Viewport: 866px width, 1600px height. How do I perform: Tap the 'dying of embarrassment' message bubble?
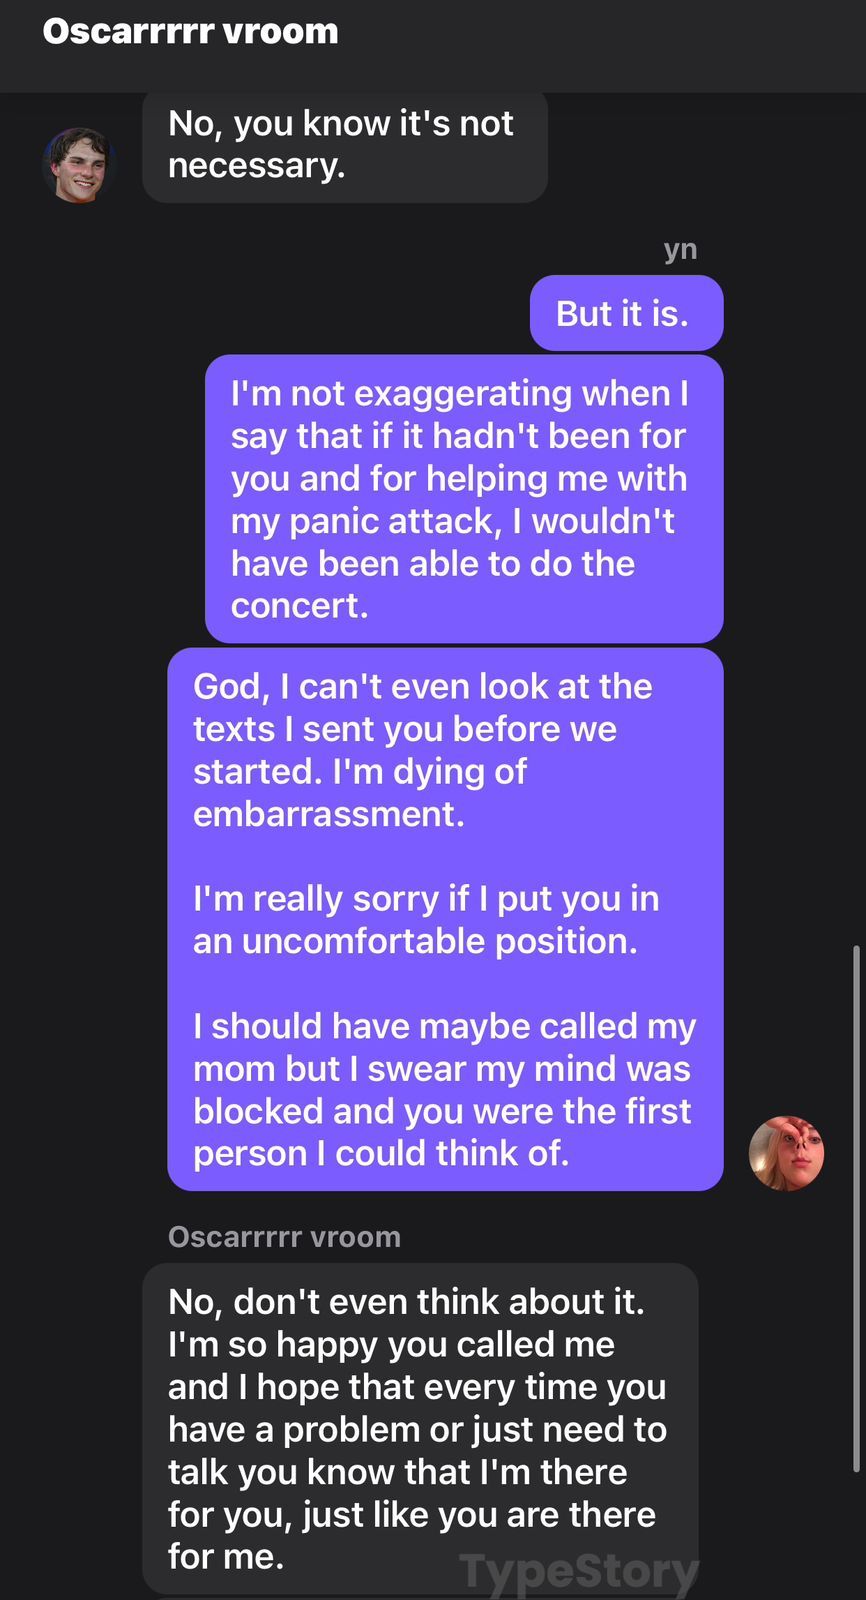(x=445, y=919)
